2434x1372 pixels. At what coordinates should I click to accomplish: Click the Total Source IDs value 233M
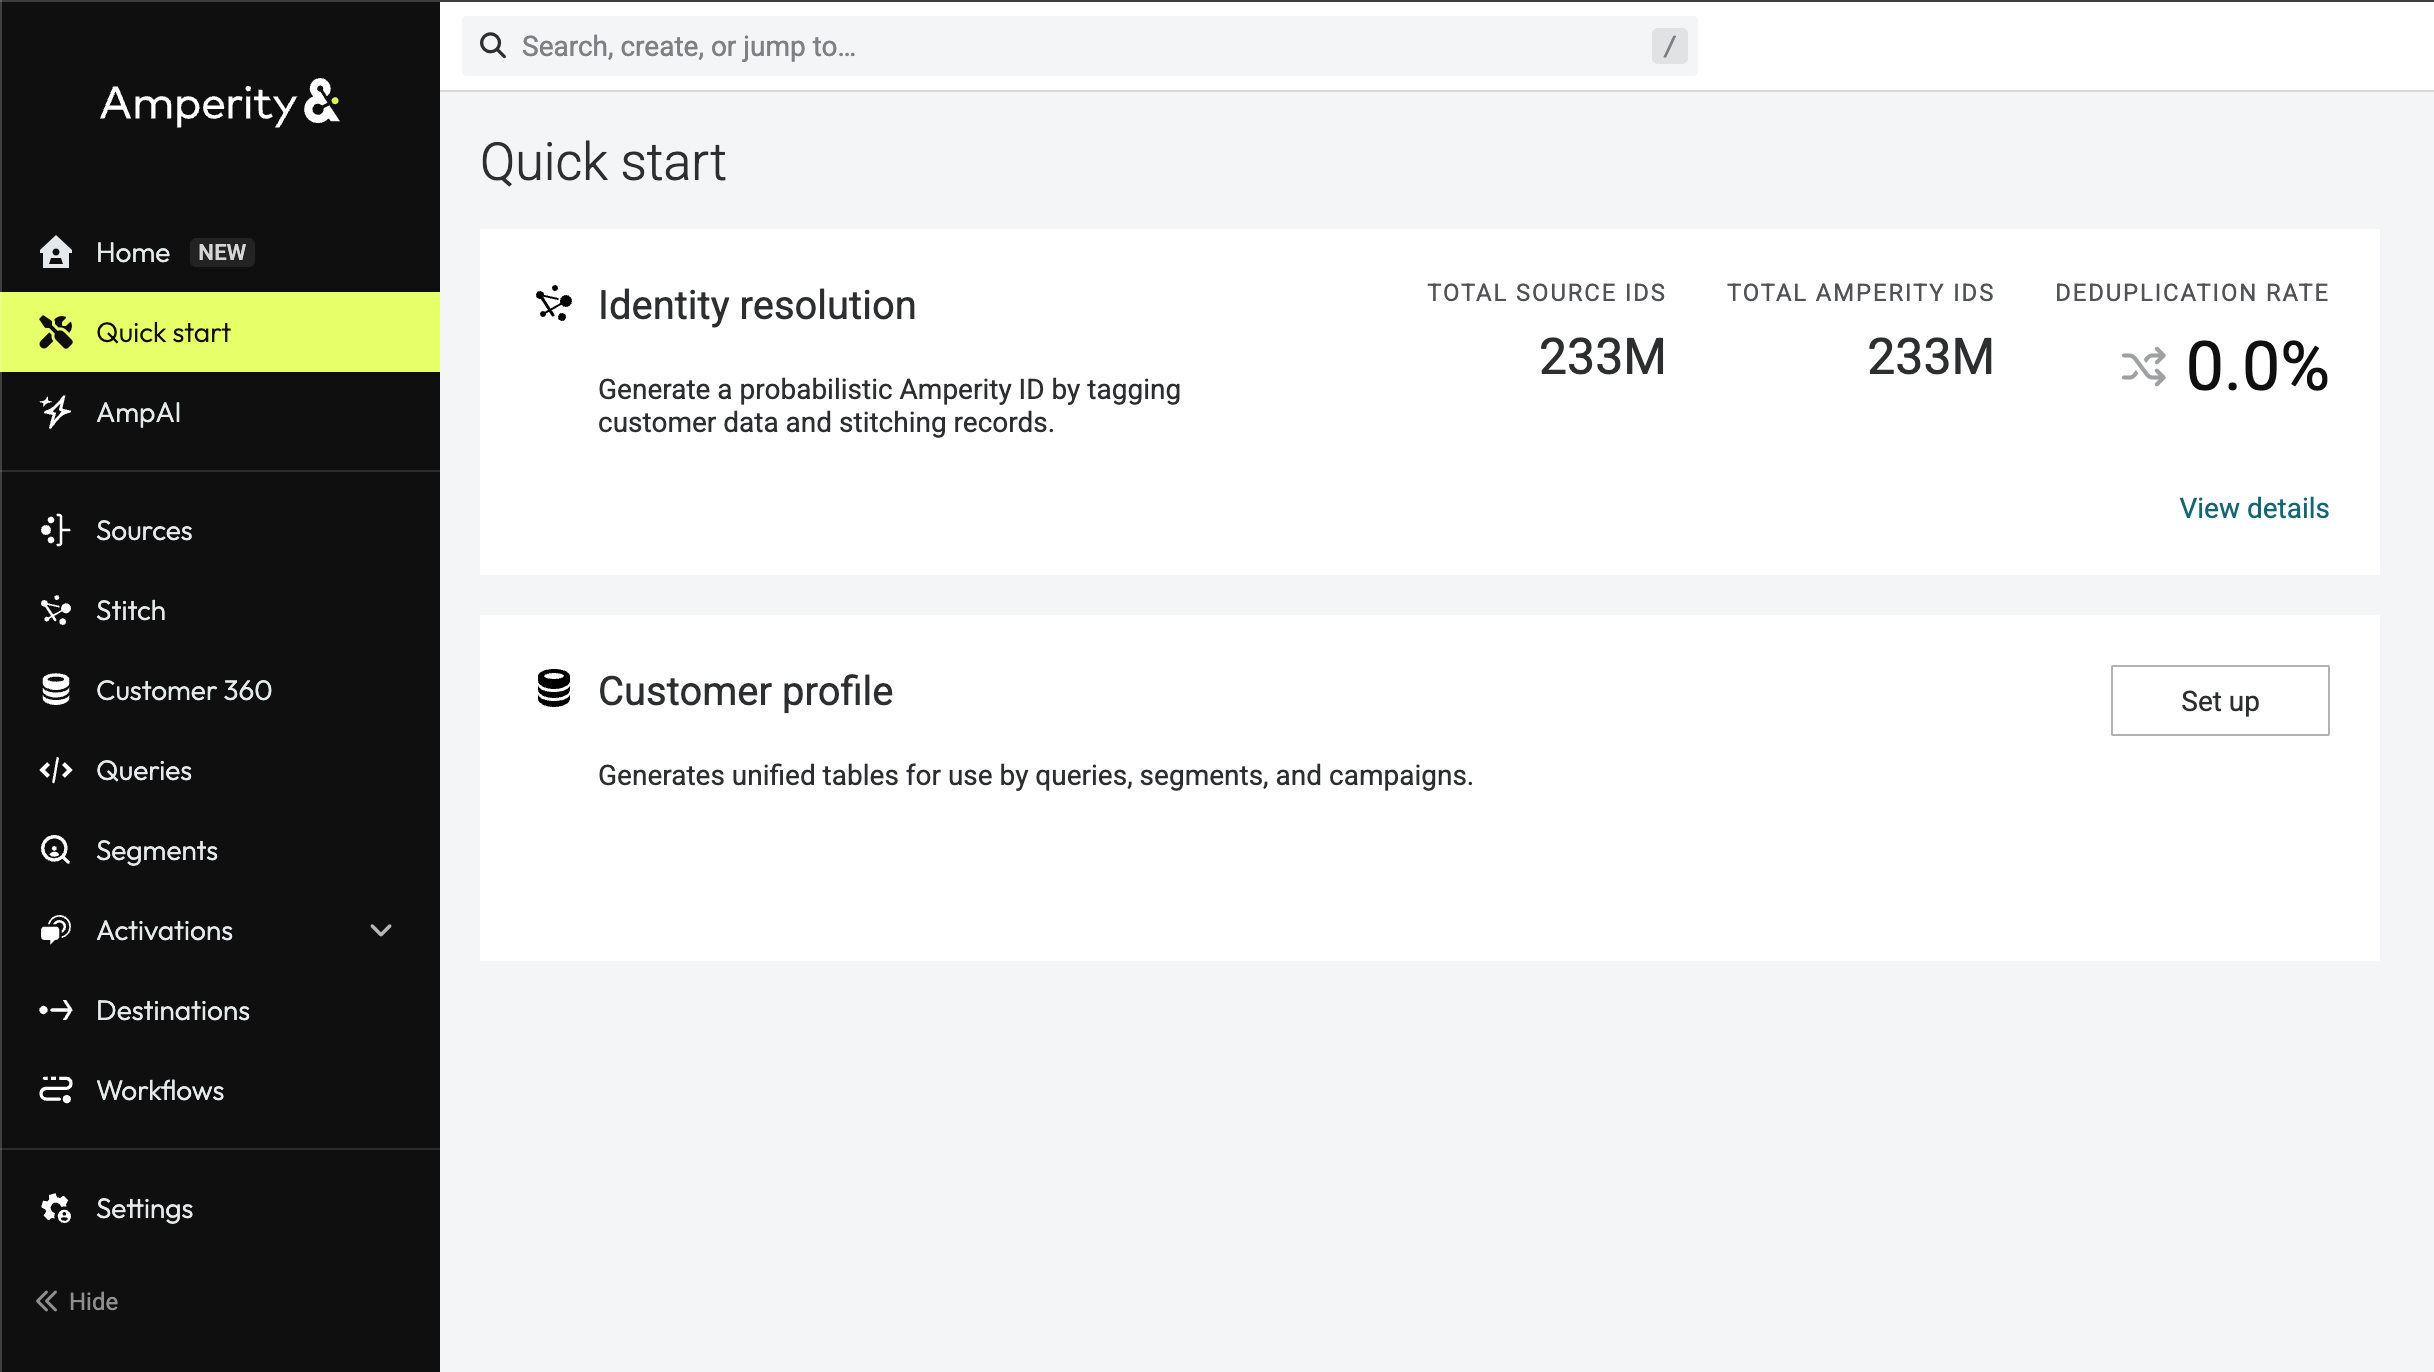[1602, 357]
